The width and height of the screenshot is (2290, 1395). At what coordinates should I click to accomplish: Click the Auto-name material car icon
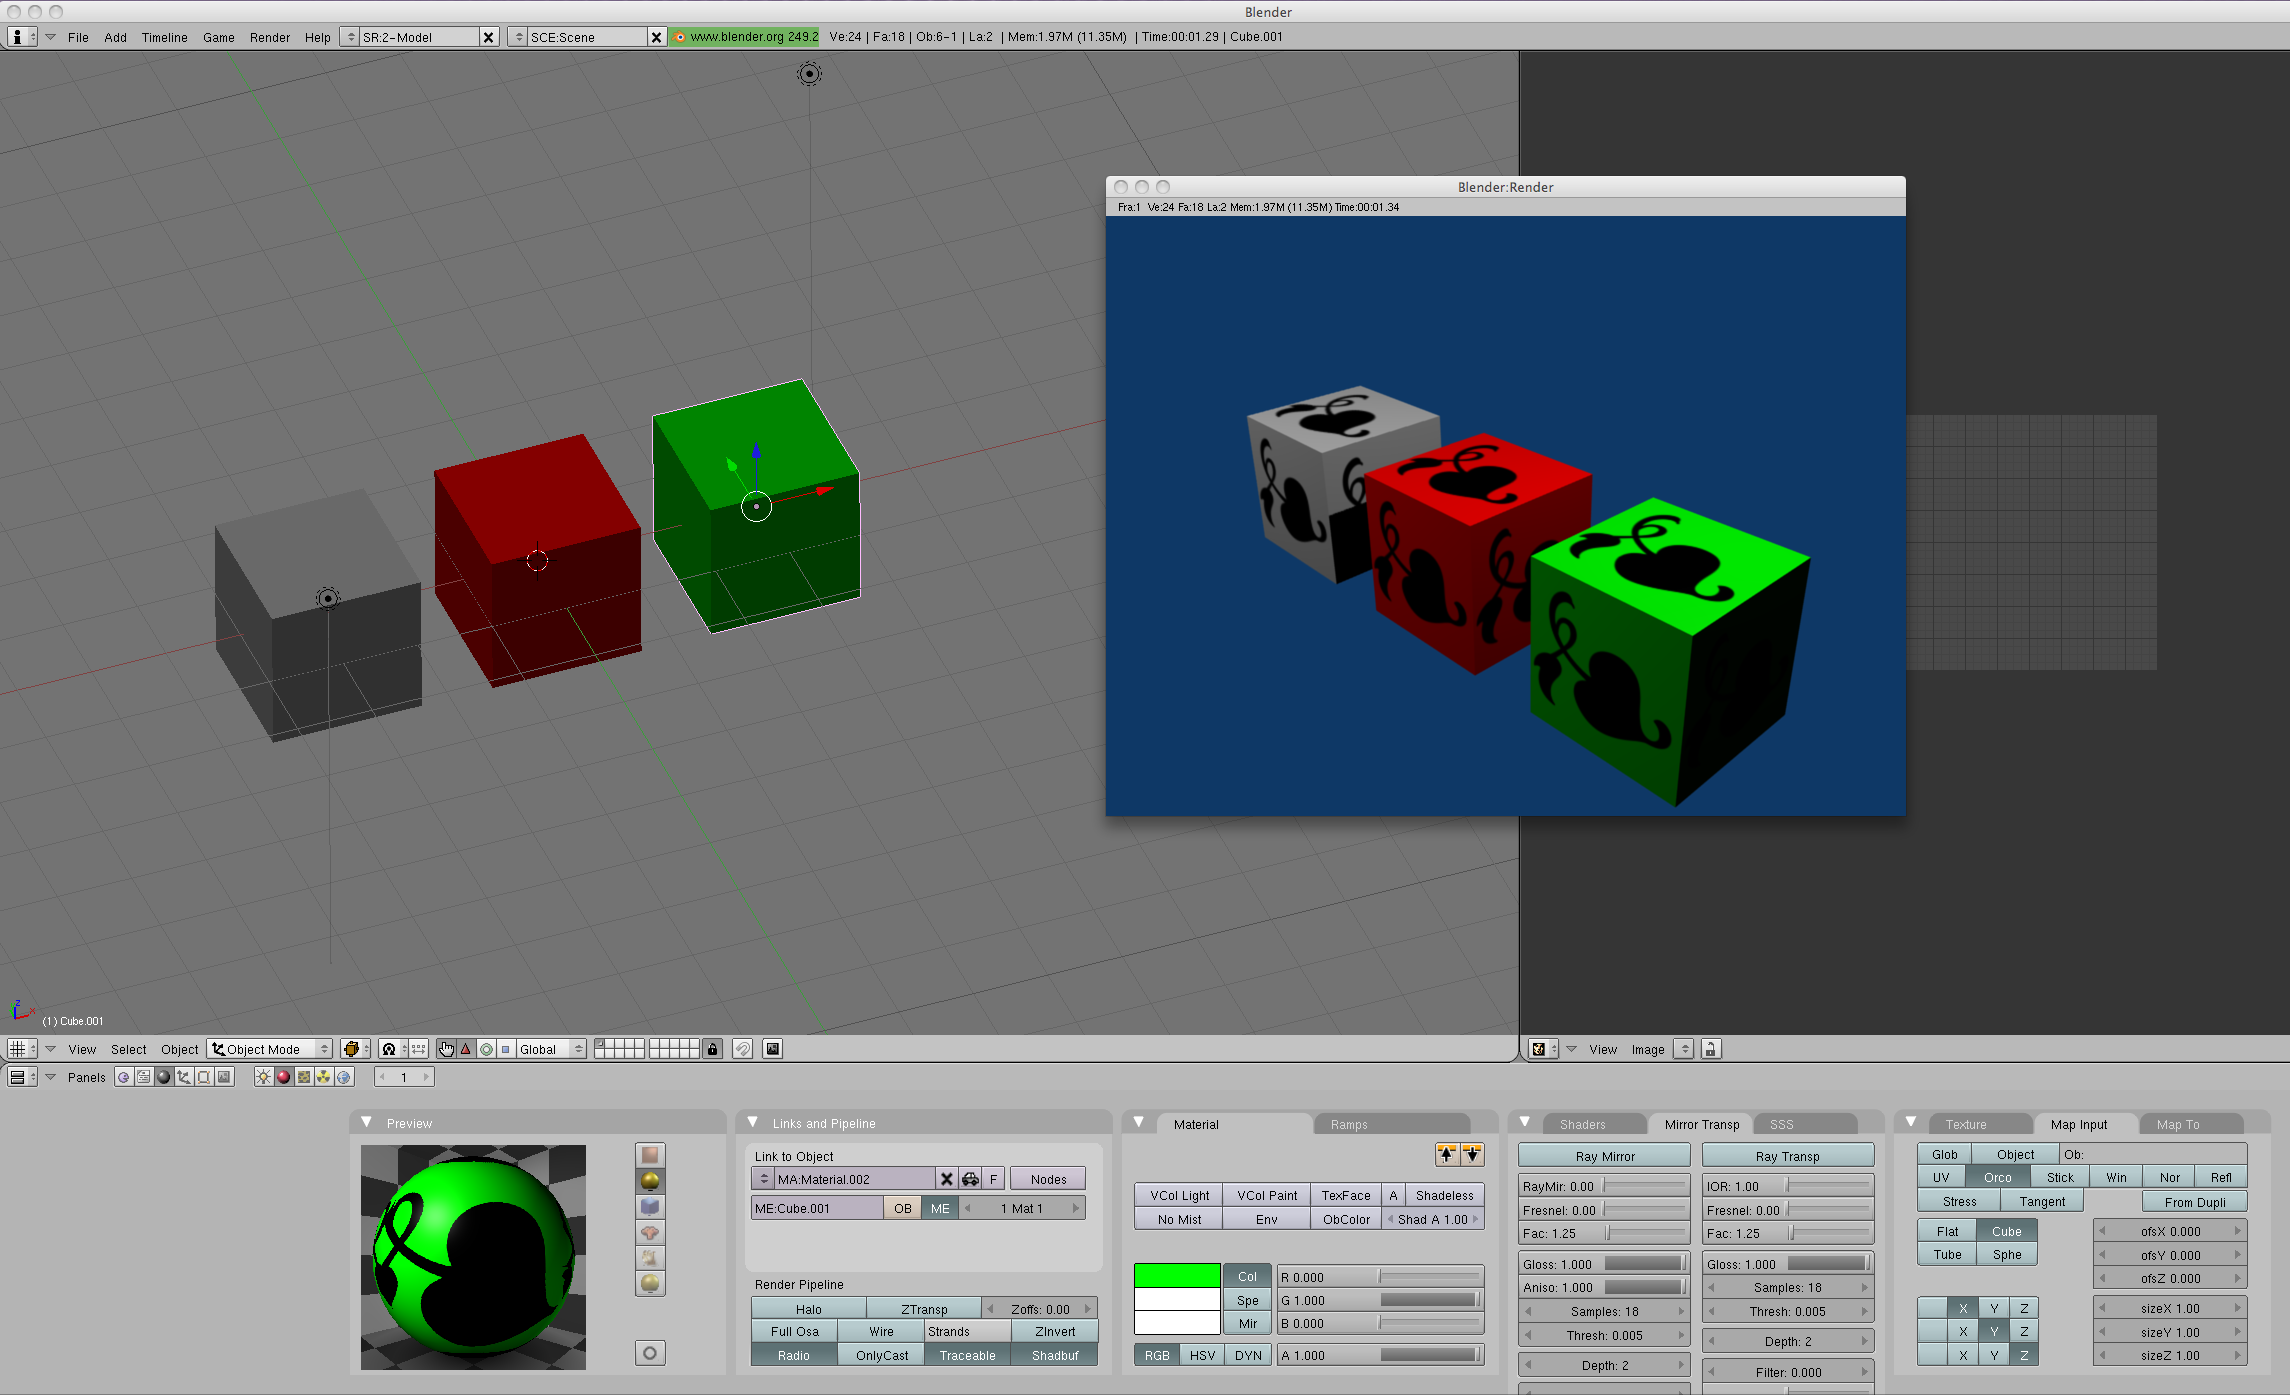tap(970, 1179)
